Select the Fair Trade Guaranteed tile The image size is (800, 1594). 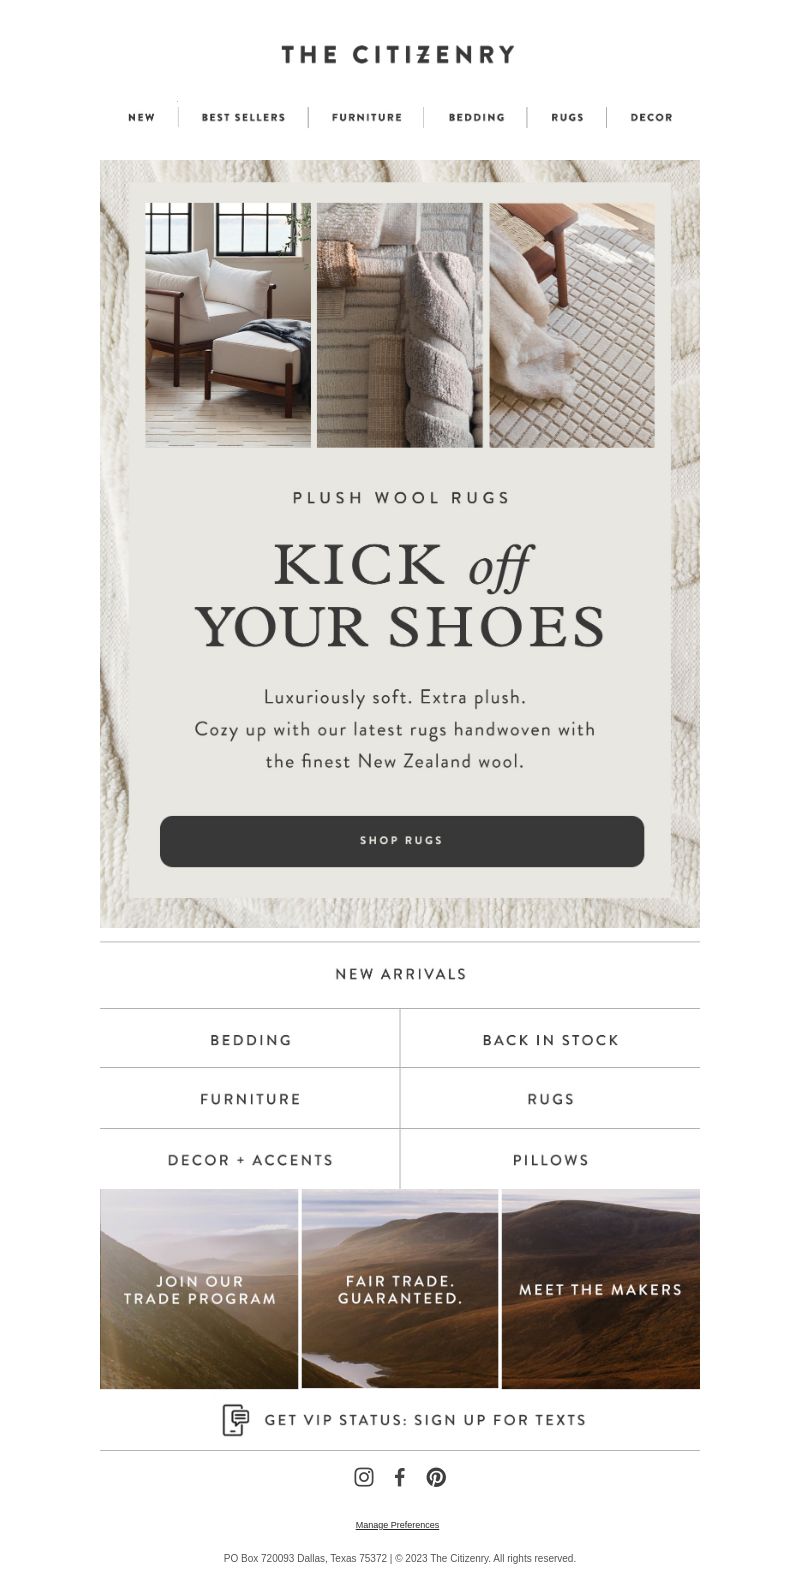pos(400,1289)
